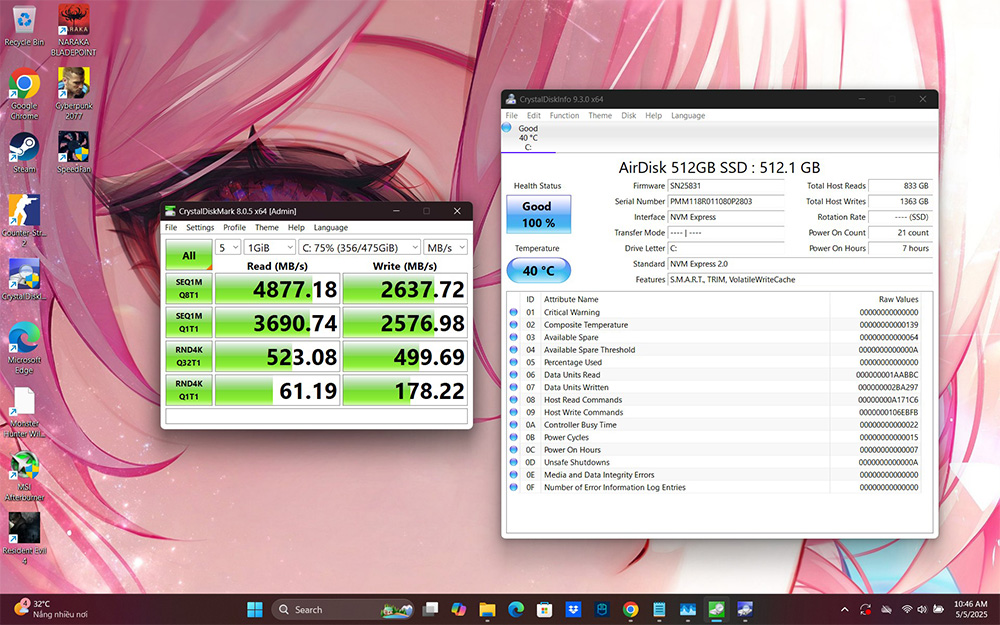The width and height of the screenshot is (1000, 625).
Task: Open CrystalDiskInfo File menu
Action: [x=511, y=115]
